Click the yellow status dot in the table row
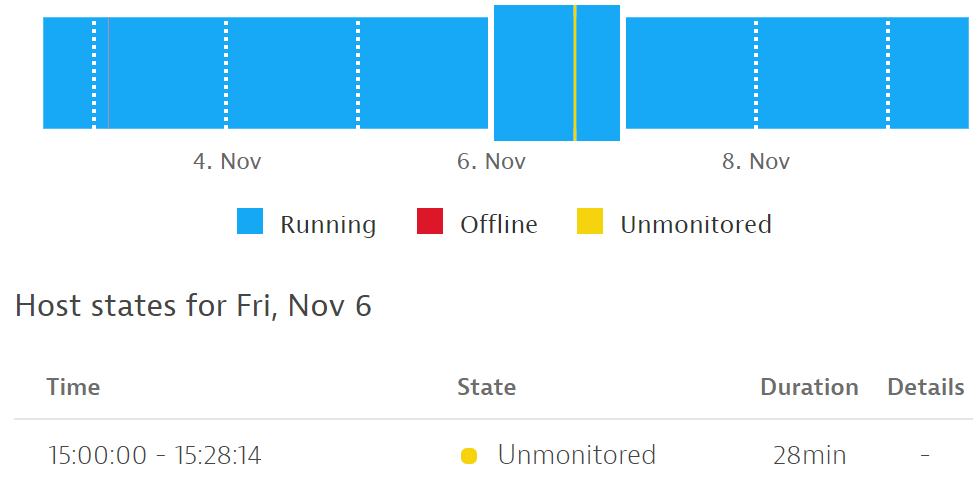 click(x=469, y=457)
